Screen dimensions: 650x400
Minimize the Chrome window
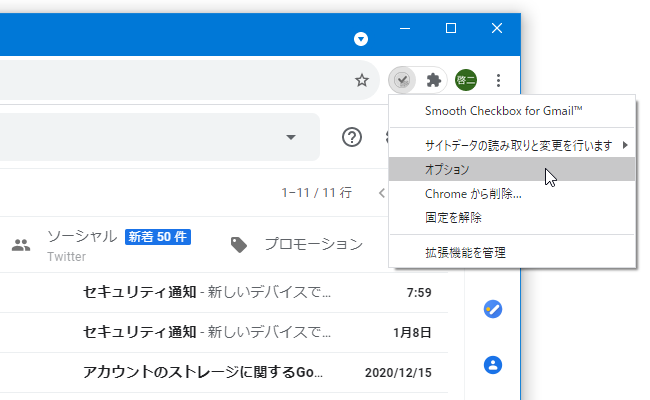click(x=405, y=29)
